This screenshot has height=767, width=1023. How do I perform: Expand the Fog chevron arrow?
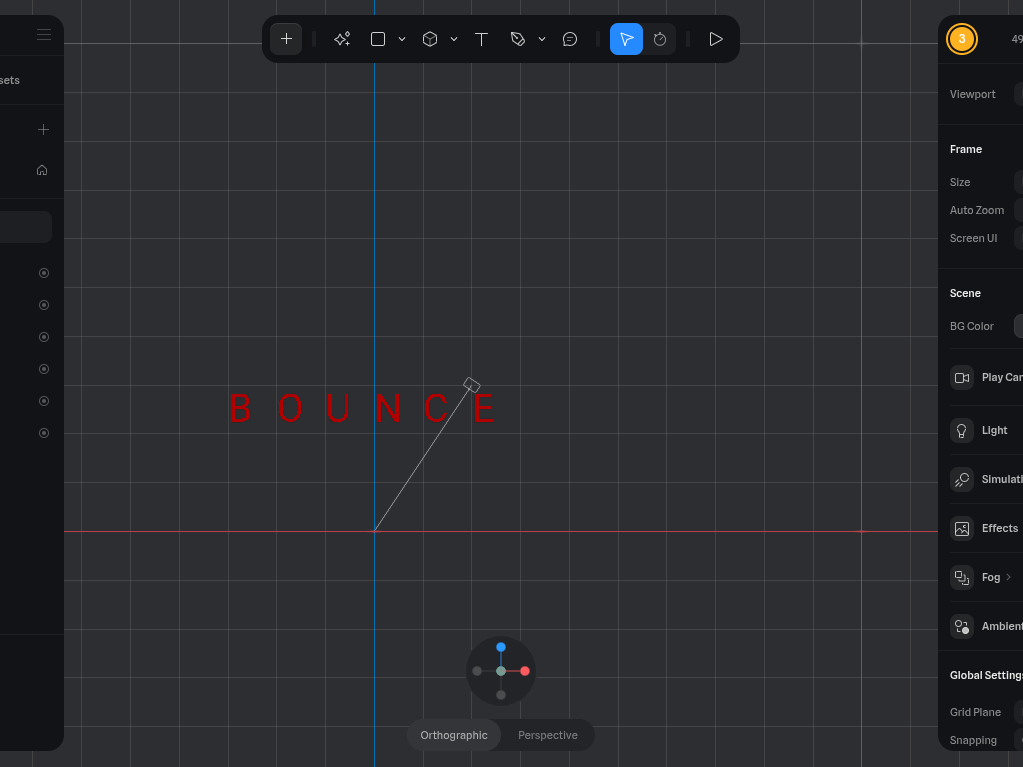(1009, 577)
